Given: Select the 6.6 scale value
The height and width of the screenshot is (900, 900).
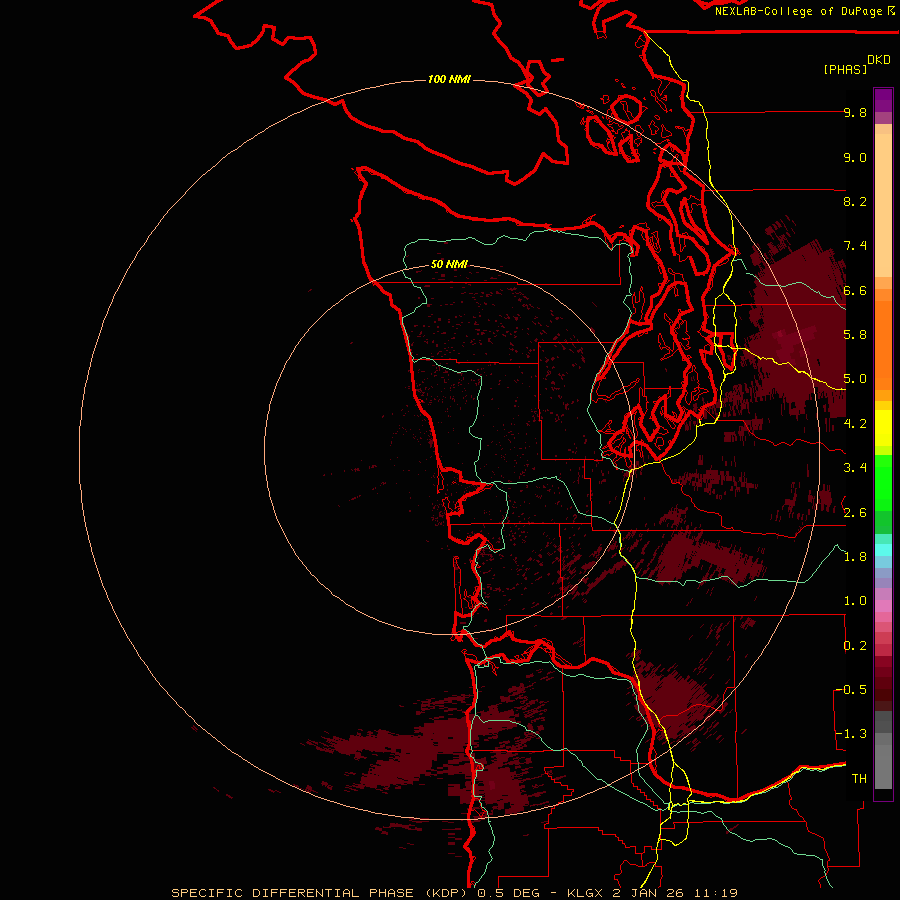Looking at the screenshot, I should click(x=855, y=291).
